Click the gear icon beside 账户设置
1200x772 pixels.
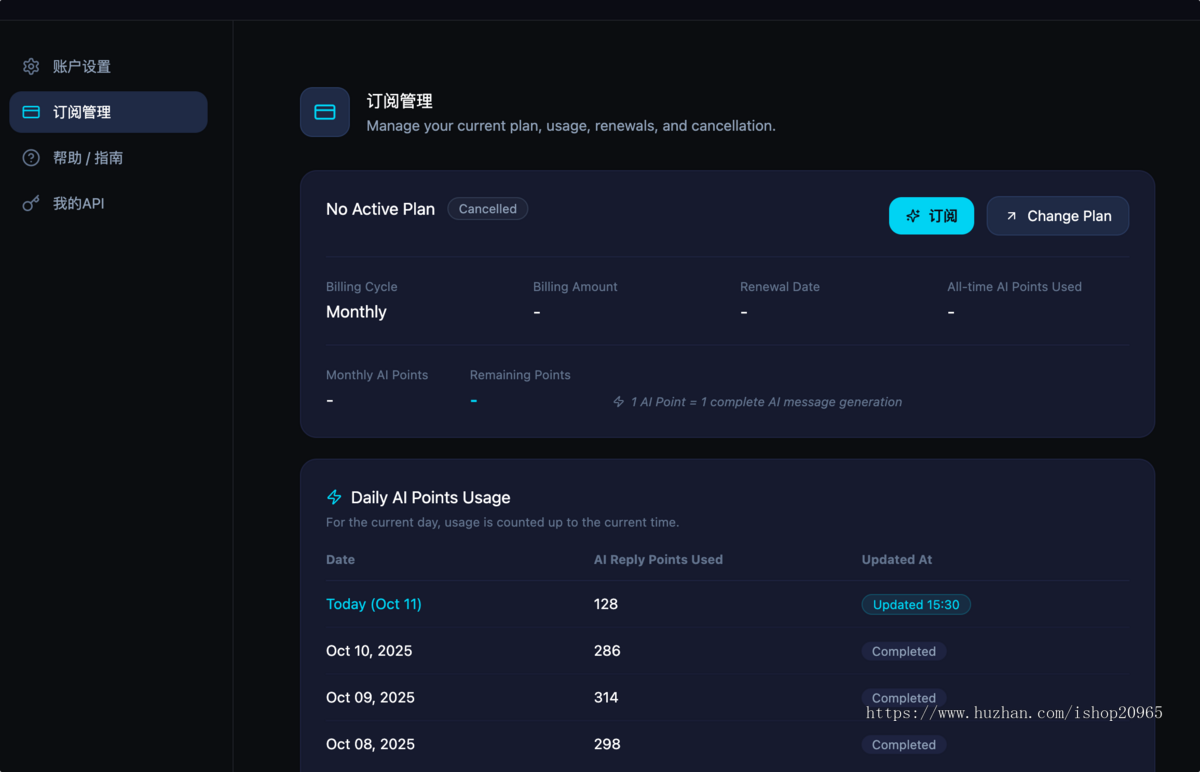[x=31, y=67]
